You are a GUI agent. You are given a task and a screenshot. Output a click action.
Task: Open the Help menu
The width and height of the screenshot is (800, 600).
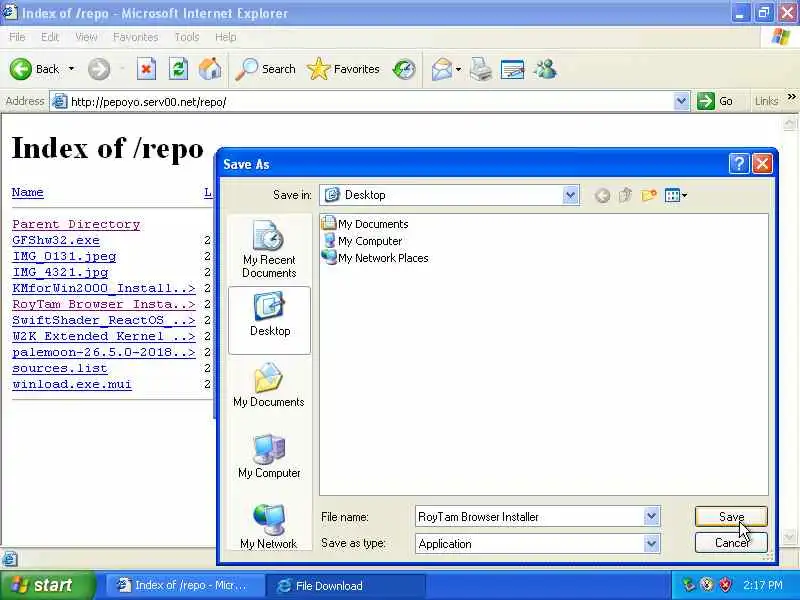226,37
